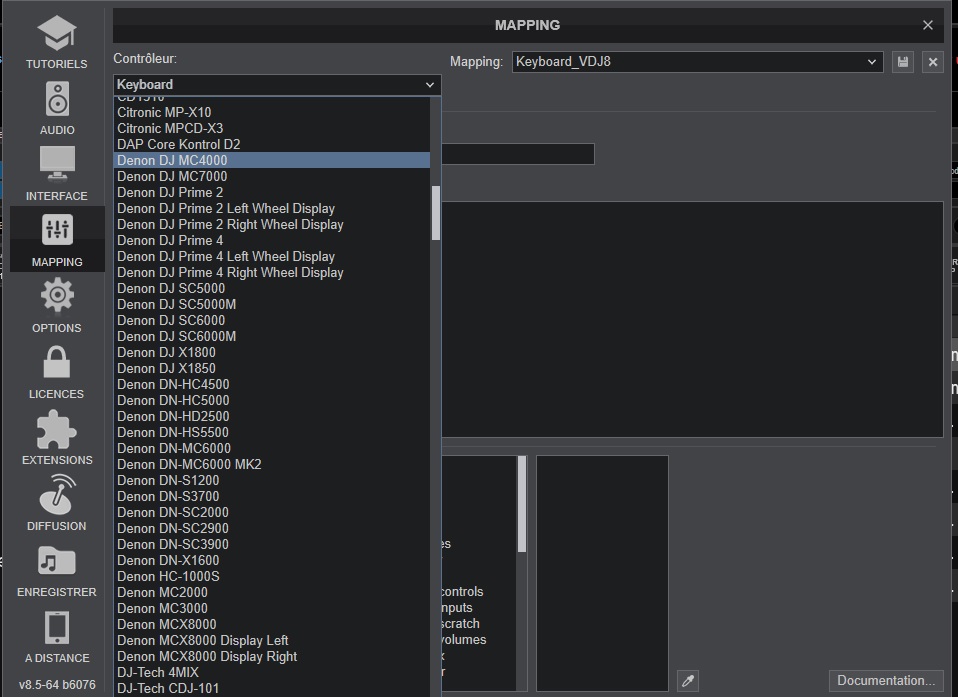Select the Mapping section icon
958x697 pixels.
click(57, 239)
